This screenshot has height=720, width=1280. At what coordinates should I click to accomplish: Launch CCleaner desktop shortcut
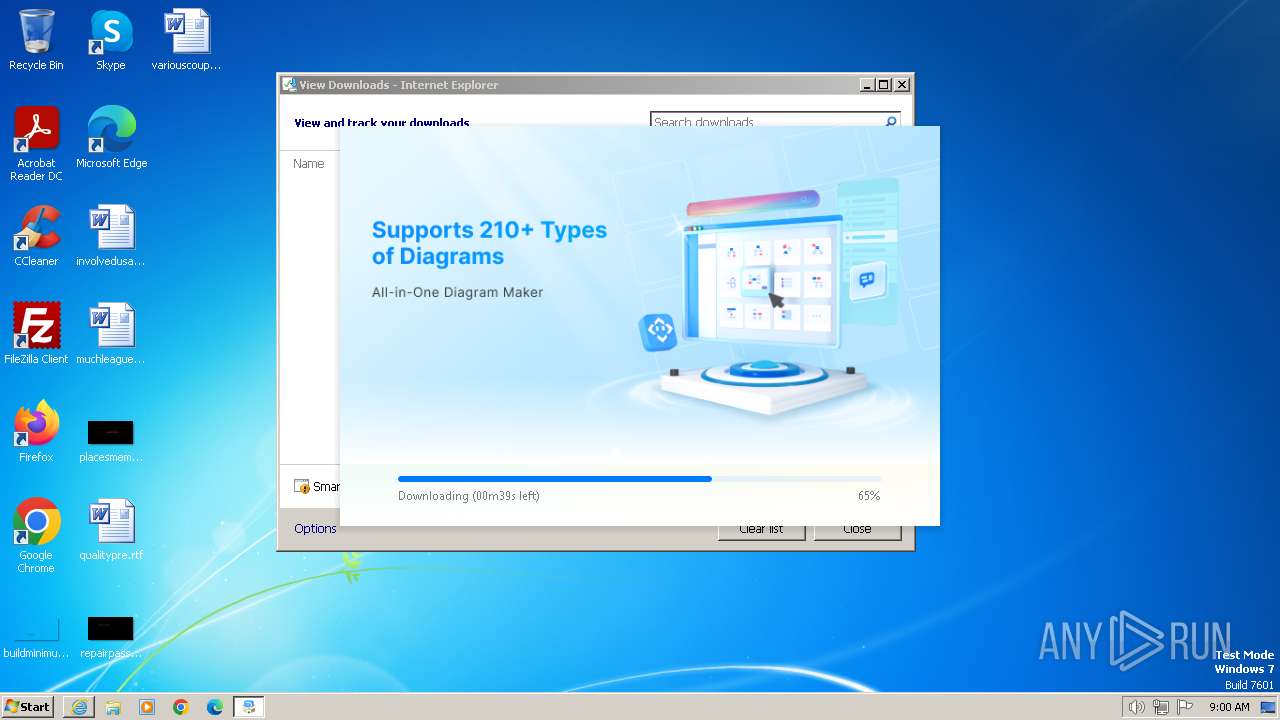[36, 236]
